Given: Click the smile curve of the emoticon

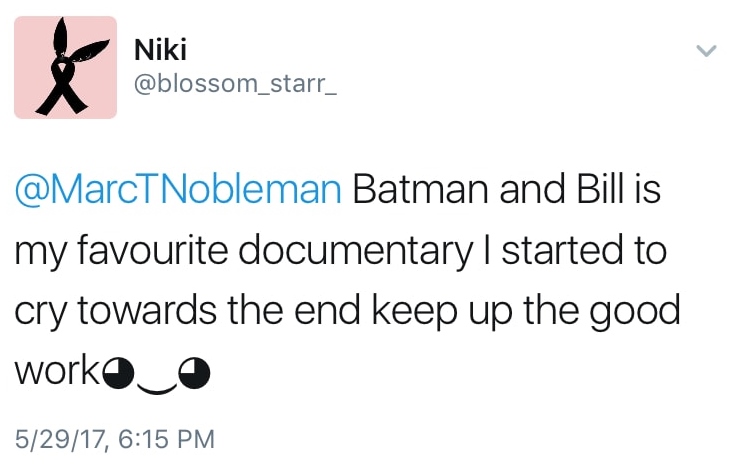Looking at the screenshot, I should (x=157, y=381).
